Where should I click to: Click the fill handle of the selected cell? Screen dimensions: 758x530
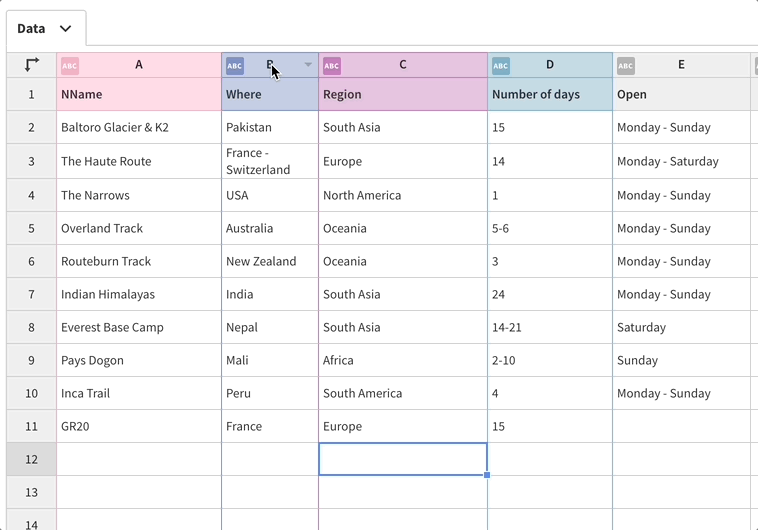(x=487, y=475)
